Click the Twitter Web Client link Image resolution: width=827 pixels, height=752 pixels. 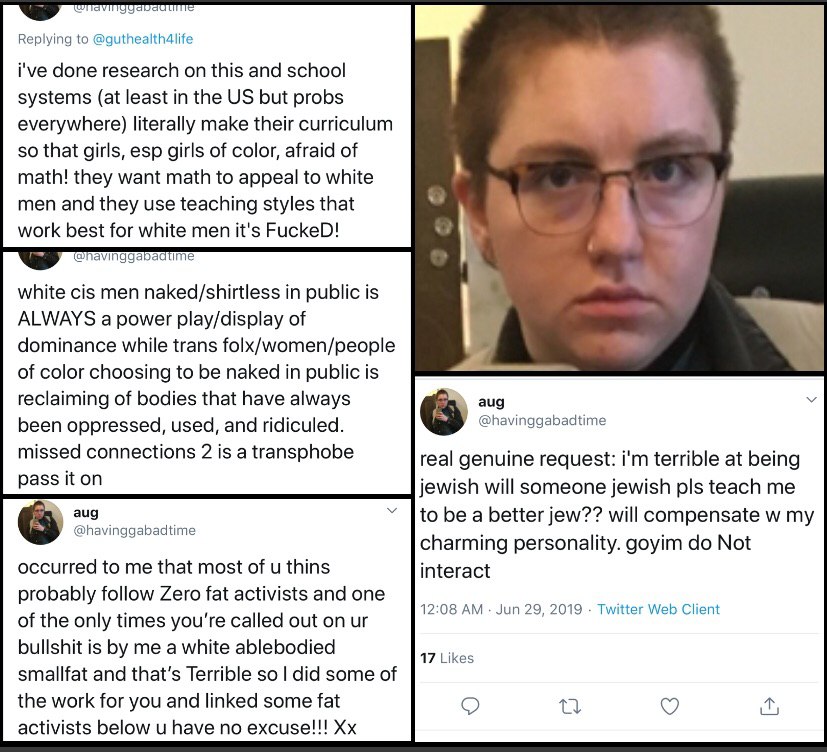click(x=658, y=609)
